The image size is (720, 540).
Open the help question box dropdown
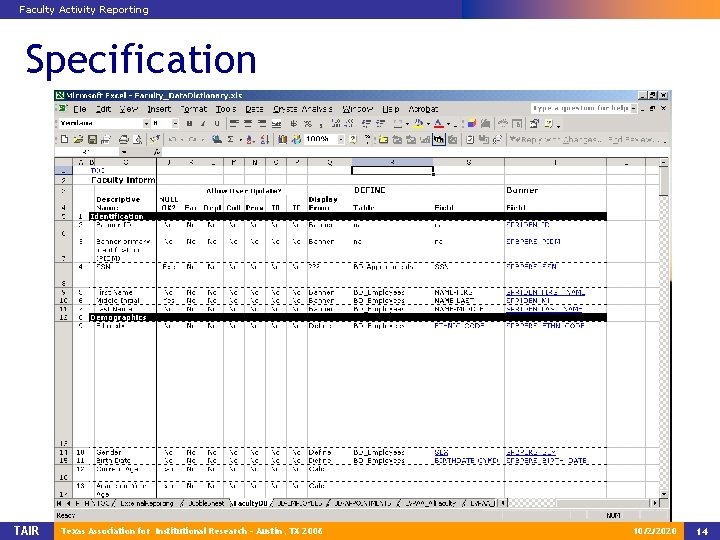point(634,108)
